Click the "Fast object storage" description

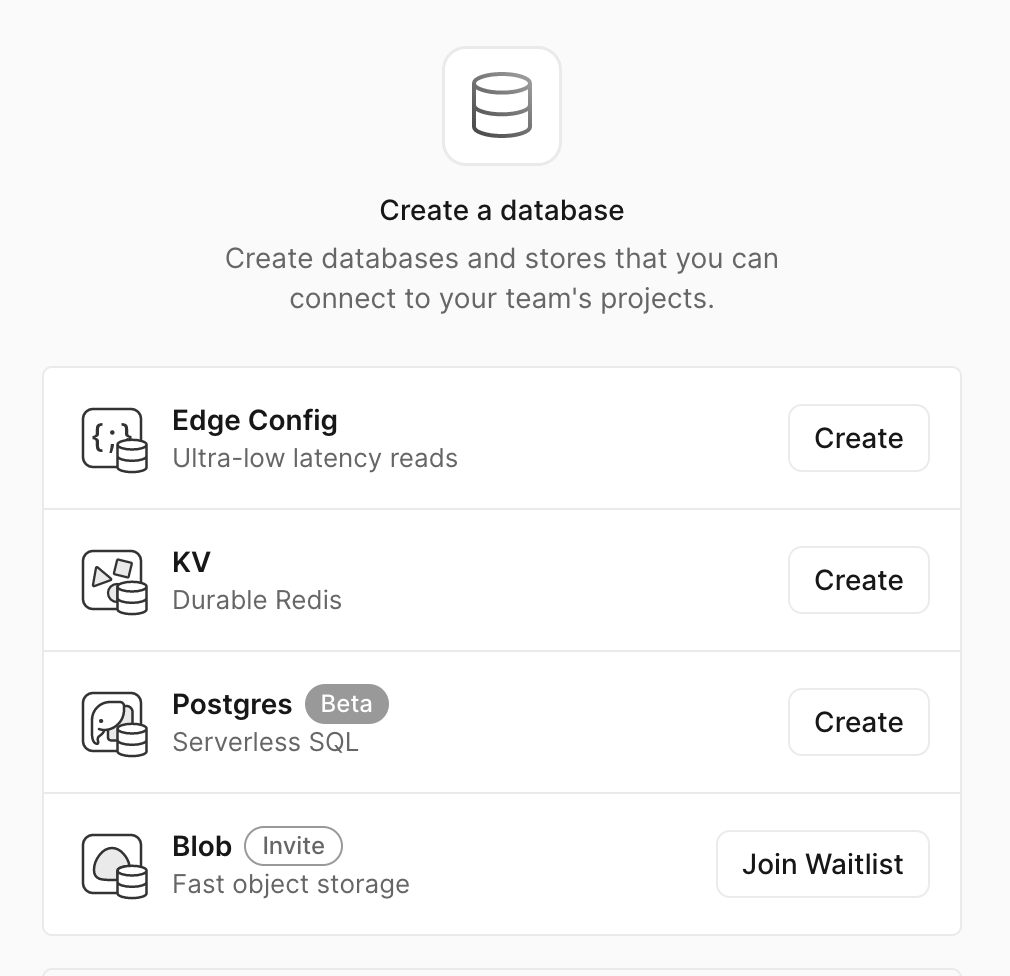tap(291, 884)
